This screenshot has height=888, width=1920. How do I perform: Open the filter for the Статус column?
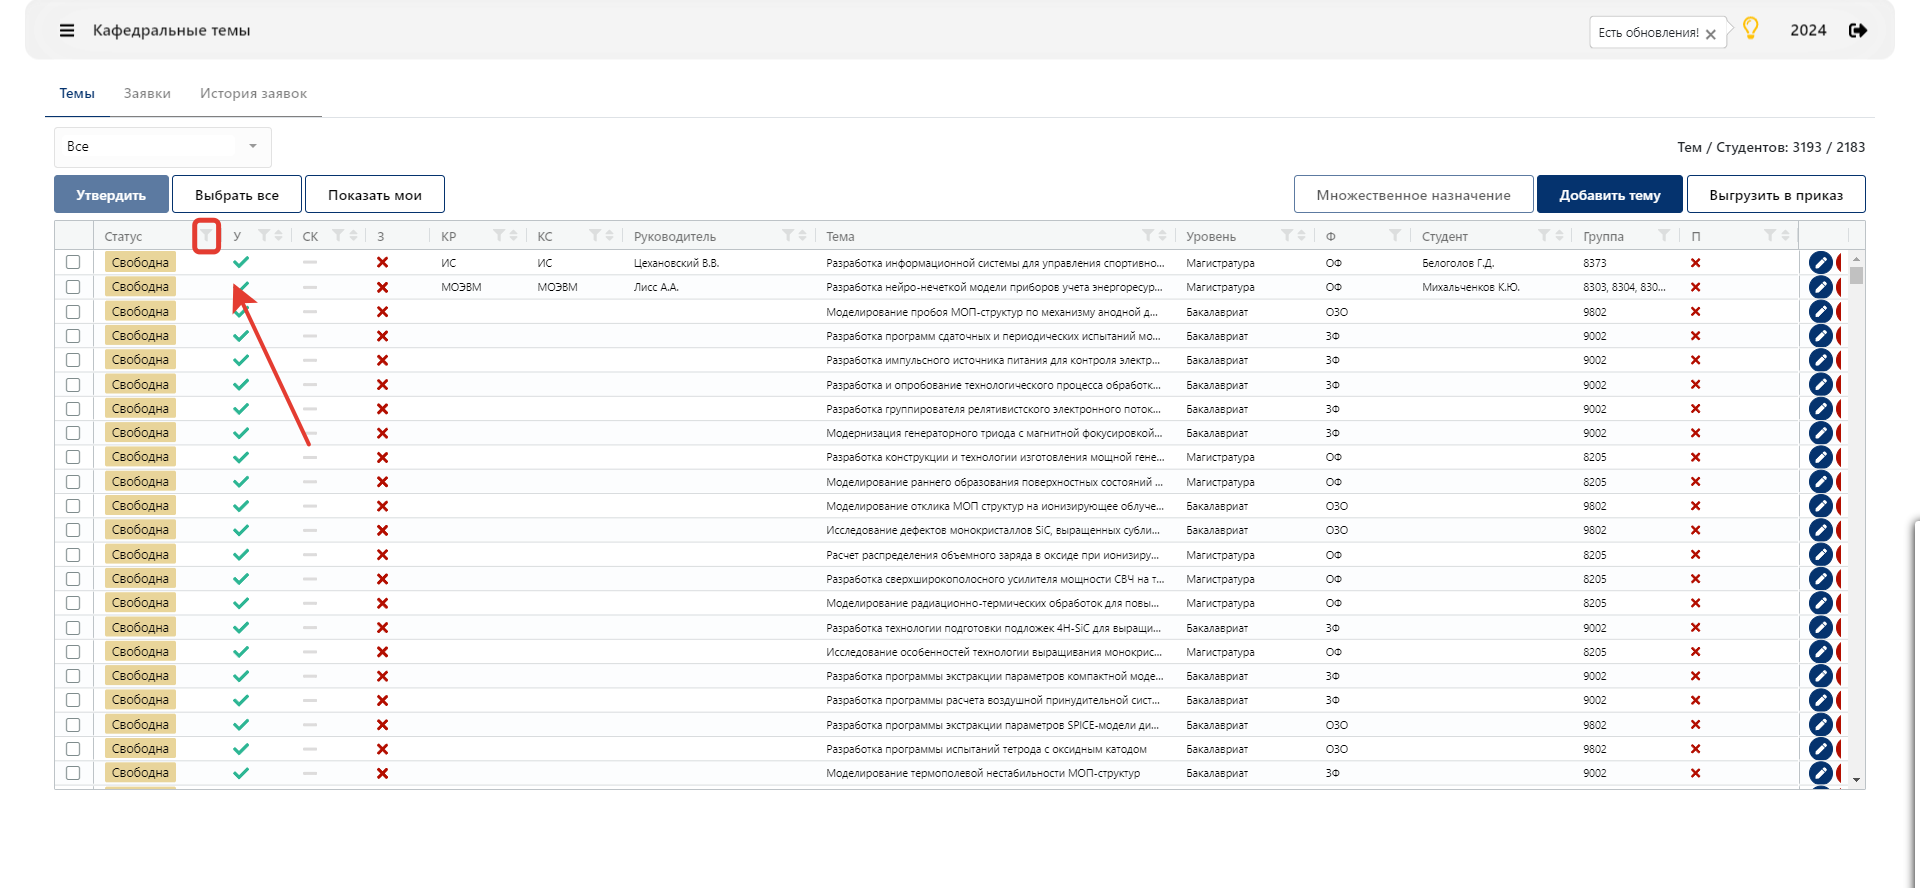(206, 236)
